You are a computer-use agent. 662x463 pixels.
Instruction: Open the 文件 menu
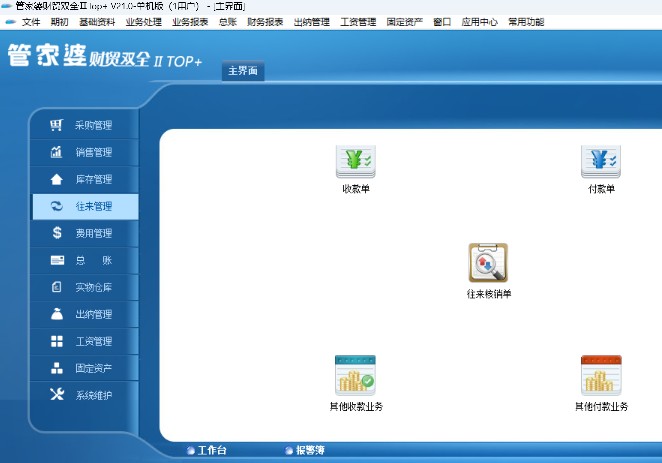[x=31, y=22]
